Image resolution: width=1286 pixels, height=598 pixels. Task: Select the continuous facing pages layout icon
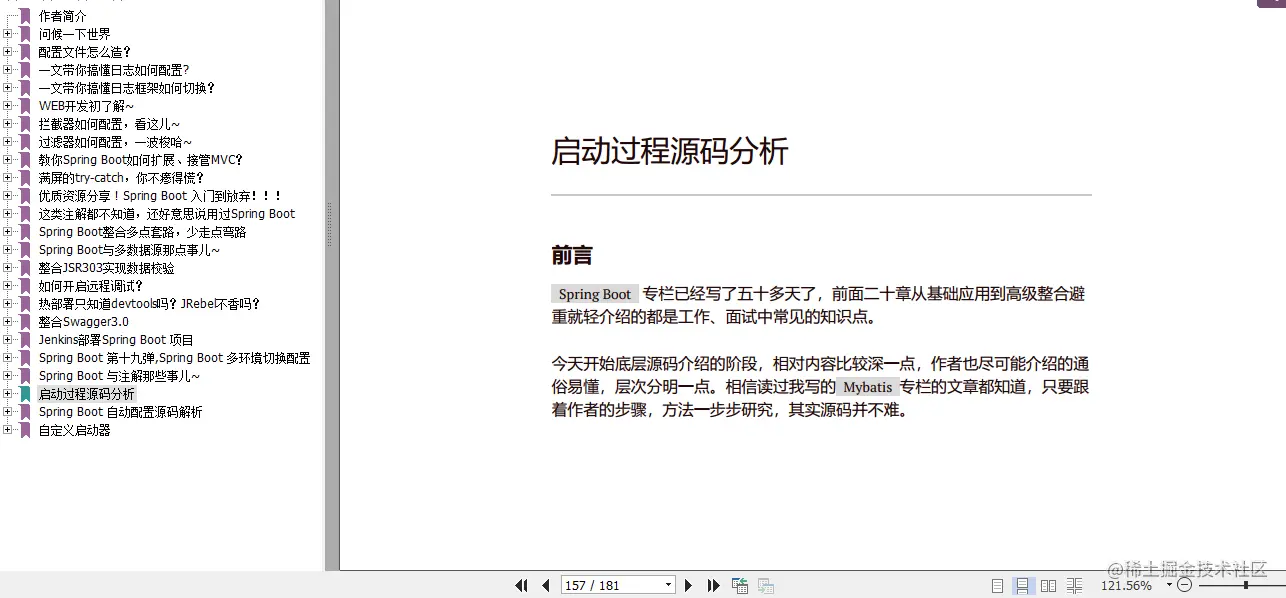[1075, 585]
